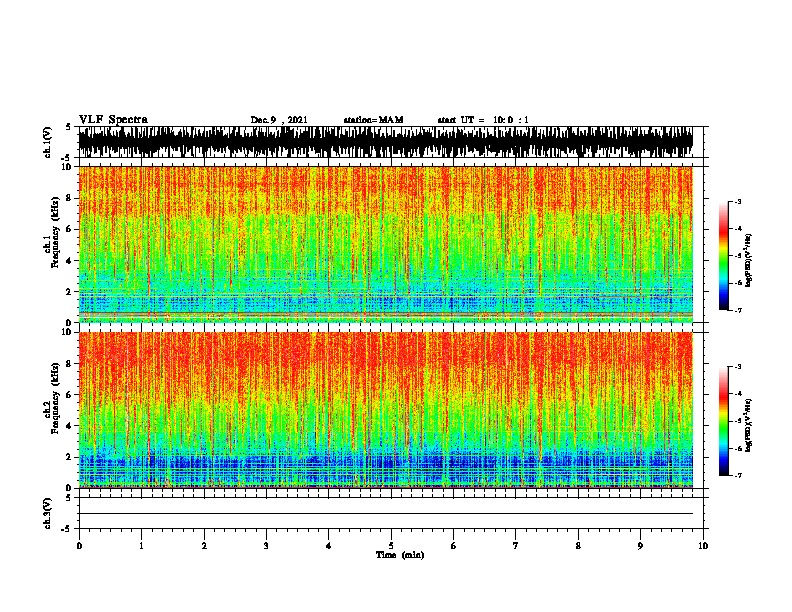Click the ch.1 voltage waveform strip
The height and width of the screenshot is (612, 792).
click(386, 142)
